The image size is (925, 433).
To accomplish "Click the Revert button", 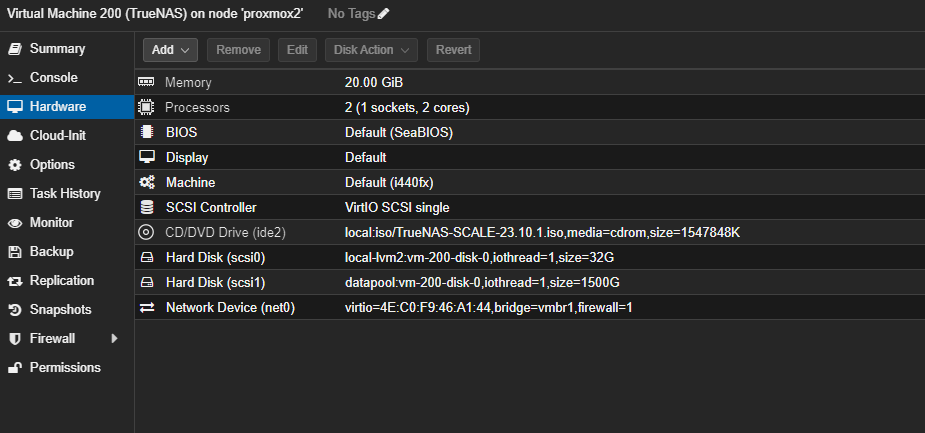I will pyautogui.click(x=453, y=49).
